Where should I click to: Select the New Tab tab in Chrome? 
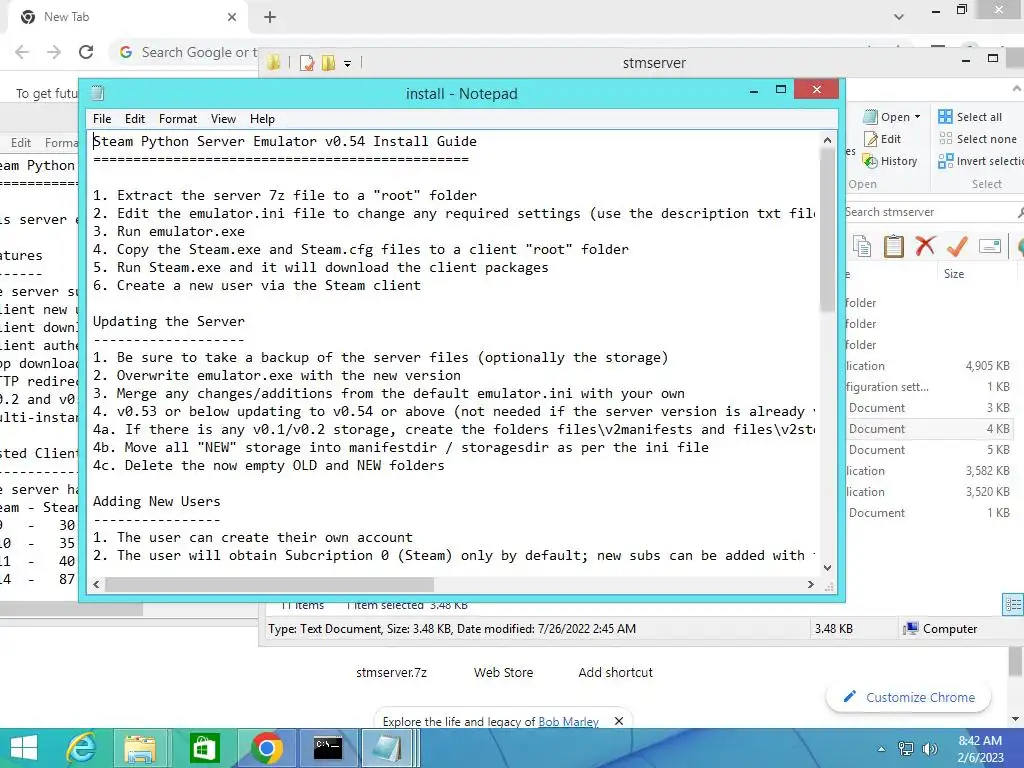[128, 17]
